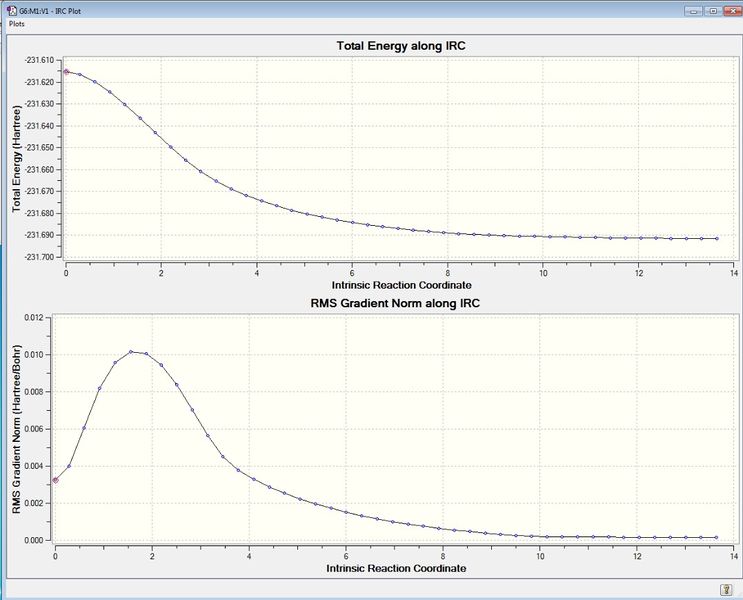This screenshot has height=600, width=743.
Task: Open the help icon in the status bar
Action: coord(725,590)
